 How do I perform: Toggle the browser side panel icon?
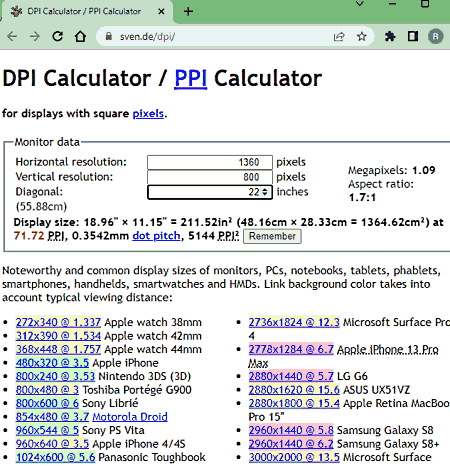[x=413, y=36]
